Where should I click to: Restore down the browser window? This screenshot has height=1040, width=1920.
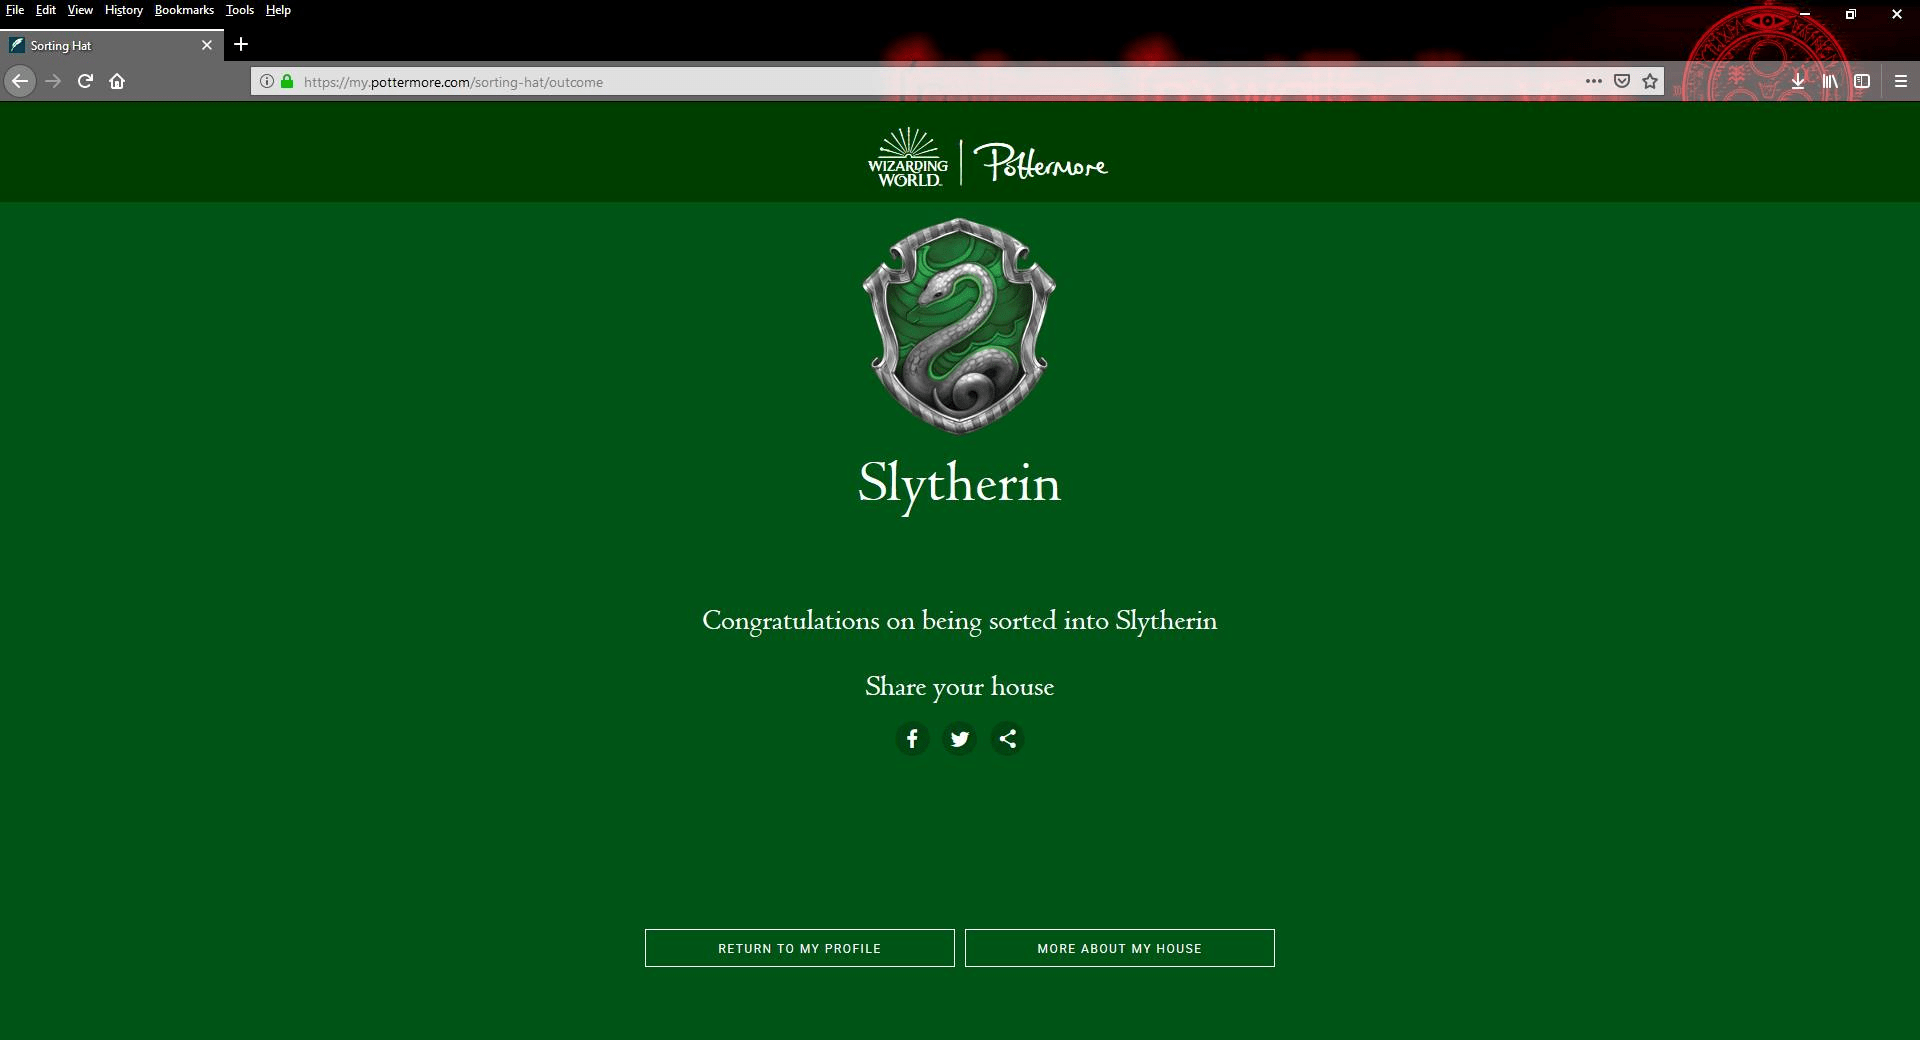[x=1851, y=14]
